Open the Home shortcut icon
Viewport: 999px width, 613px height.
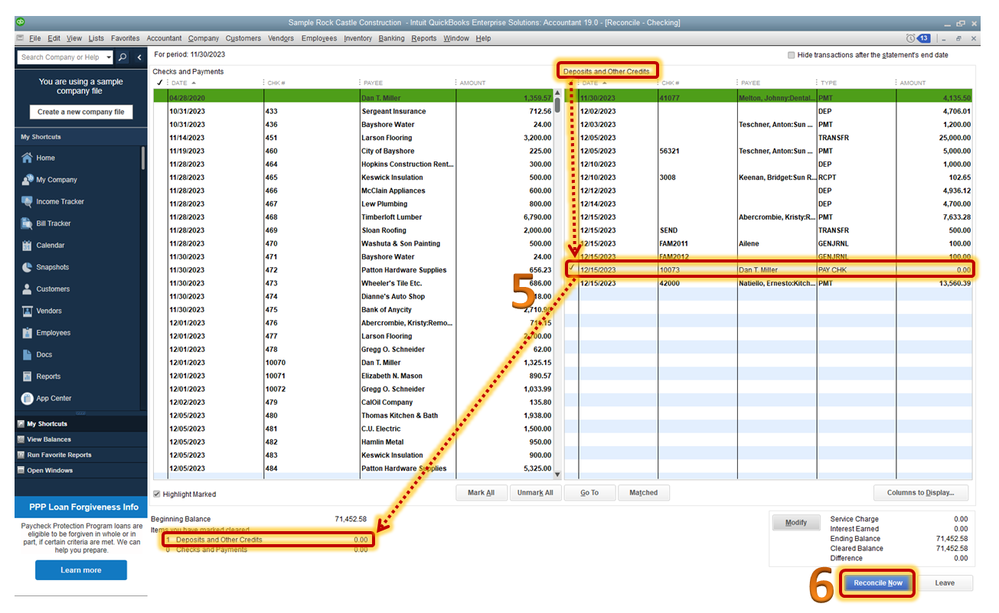pyautogui.click(x=27, y=157)
